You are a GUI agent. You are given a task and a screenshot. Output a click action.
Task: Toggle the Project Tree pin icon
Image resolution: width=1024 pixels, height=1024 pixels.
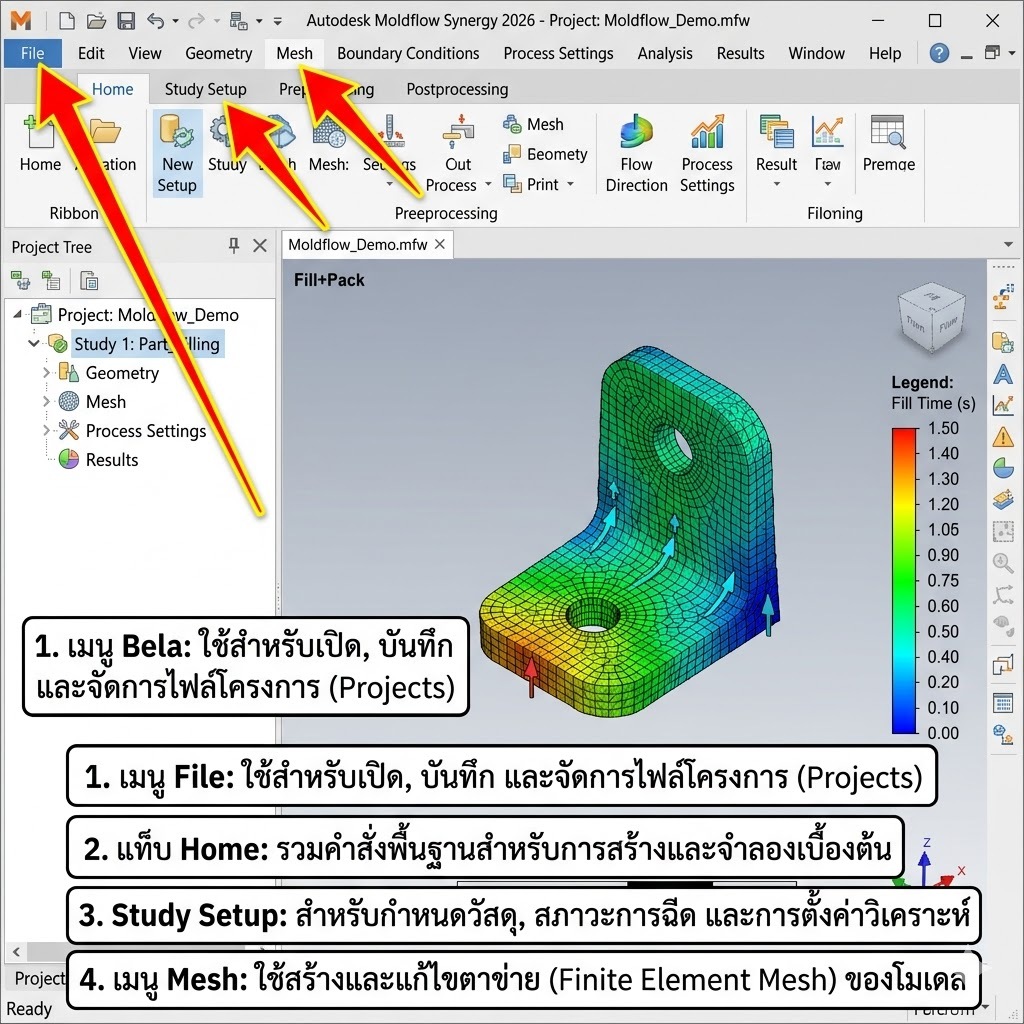point(234,246)
